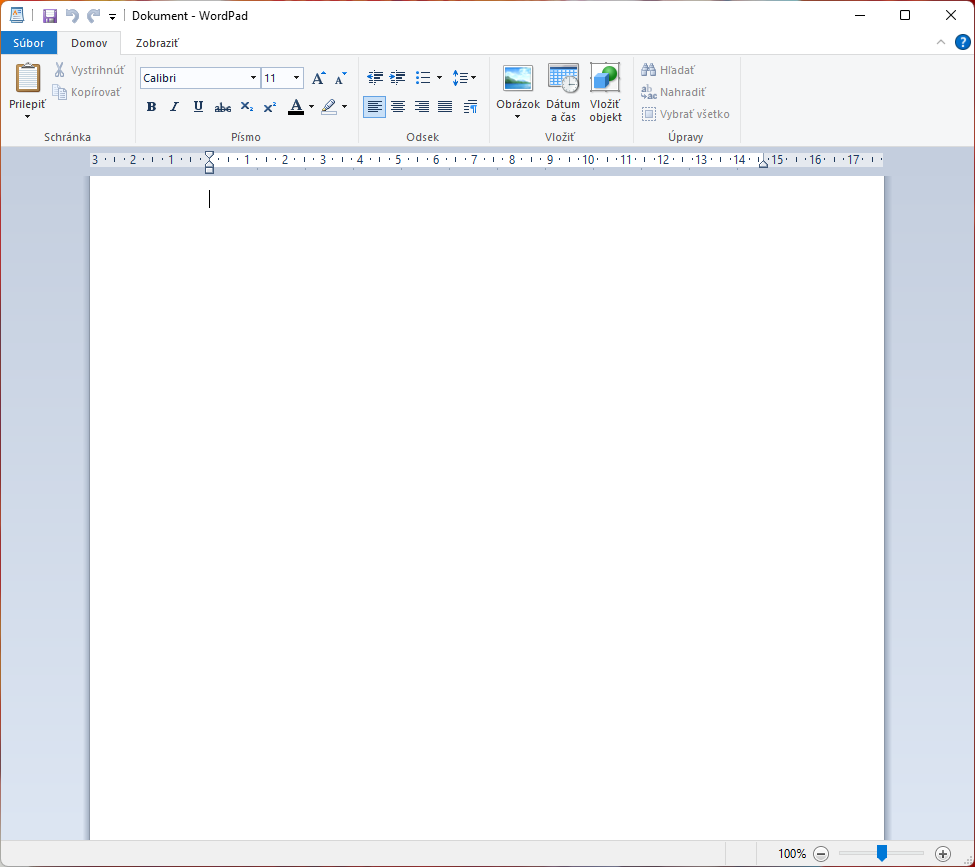975x867 pixels.
Task: Enable center text alignment
Action: tap(398, 107)
